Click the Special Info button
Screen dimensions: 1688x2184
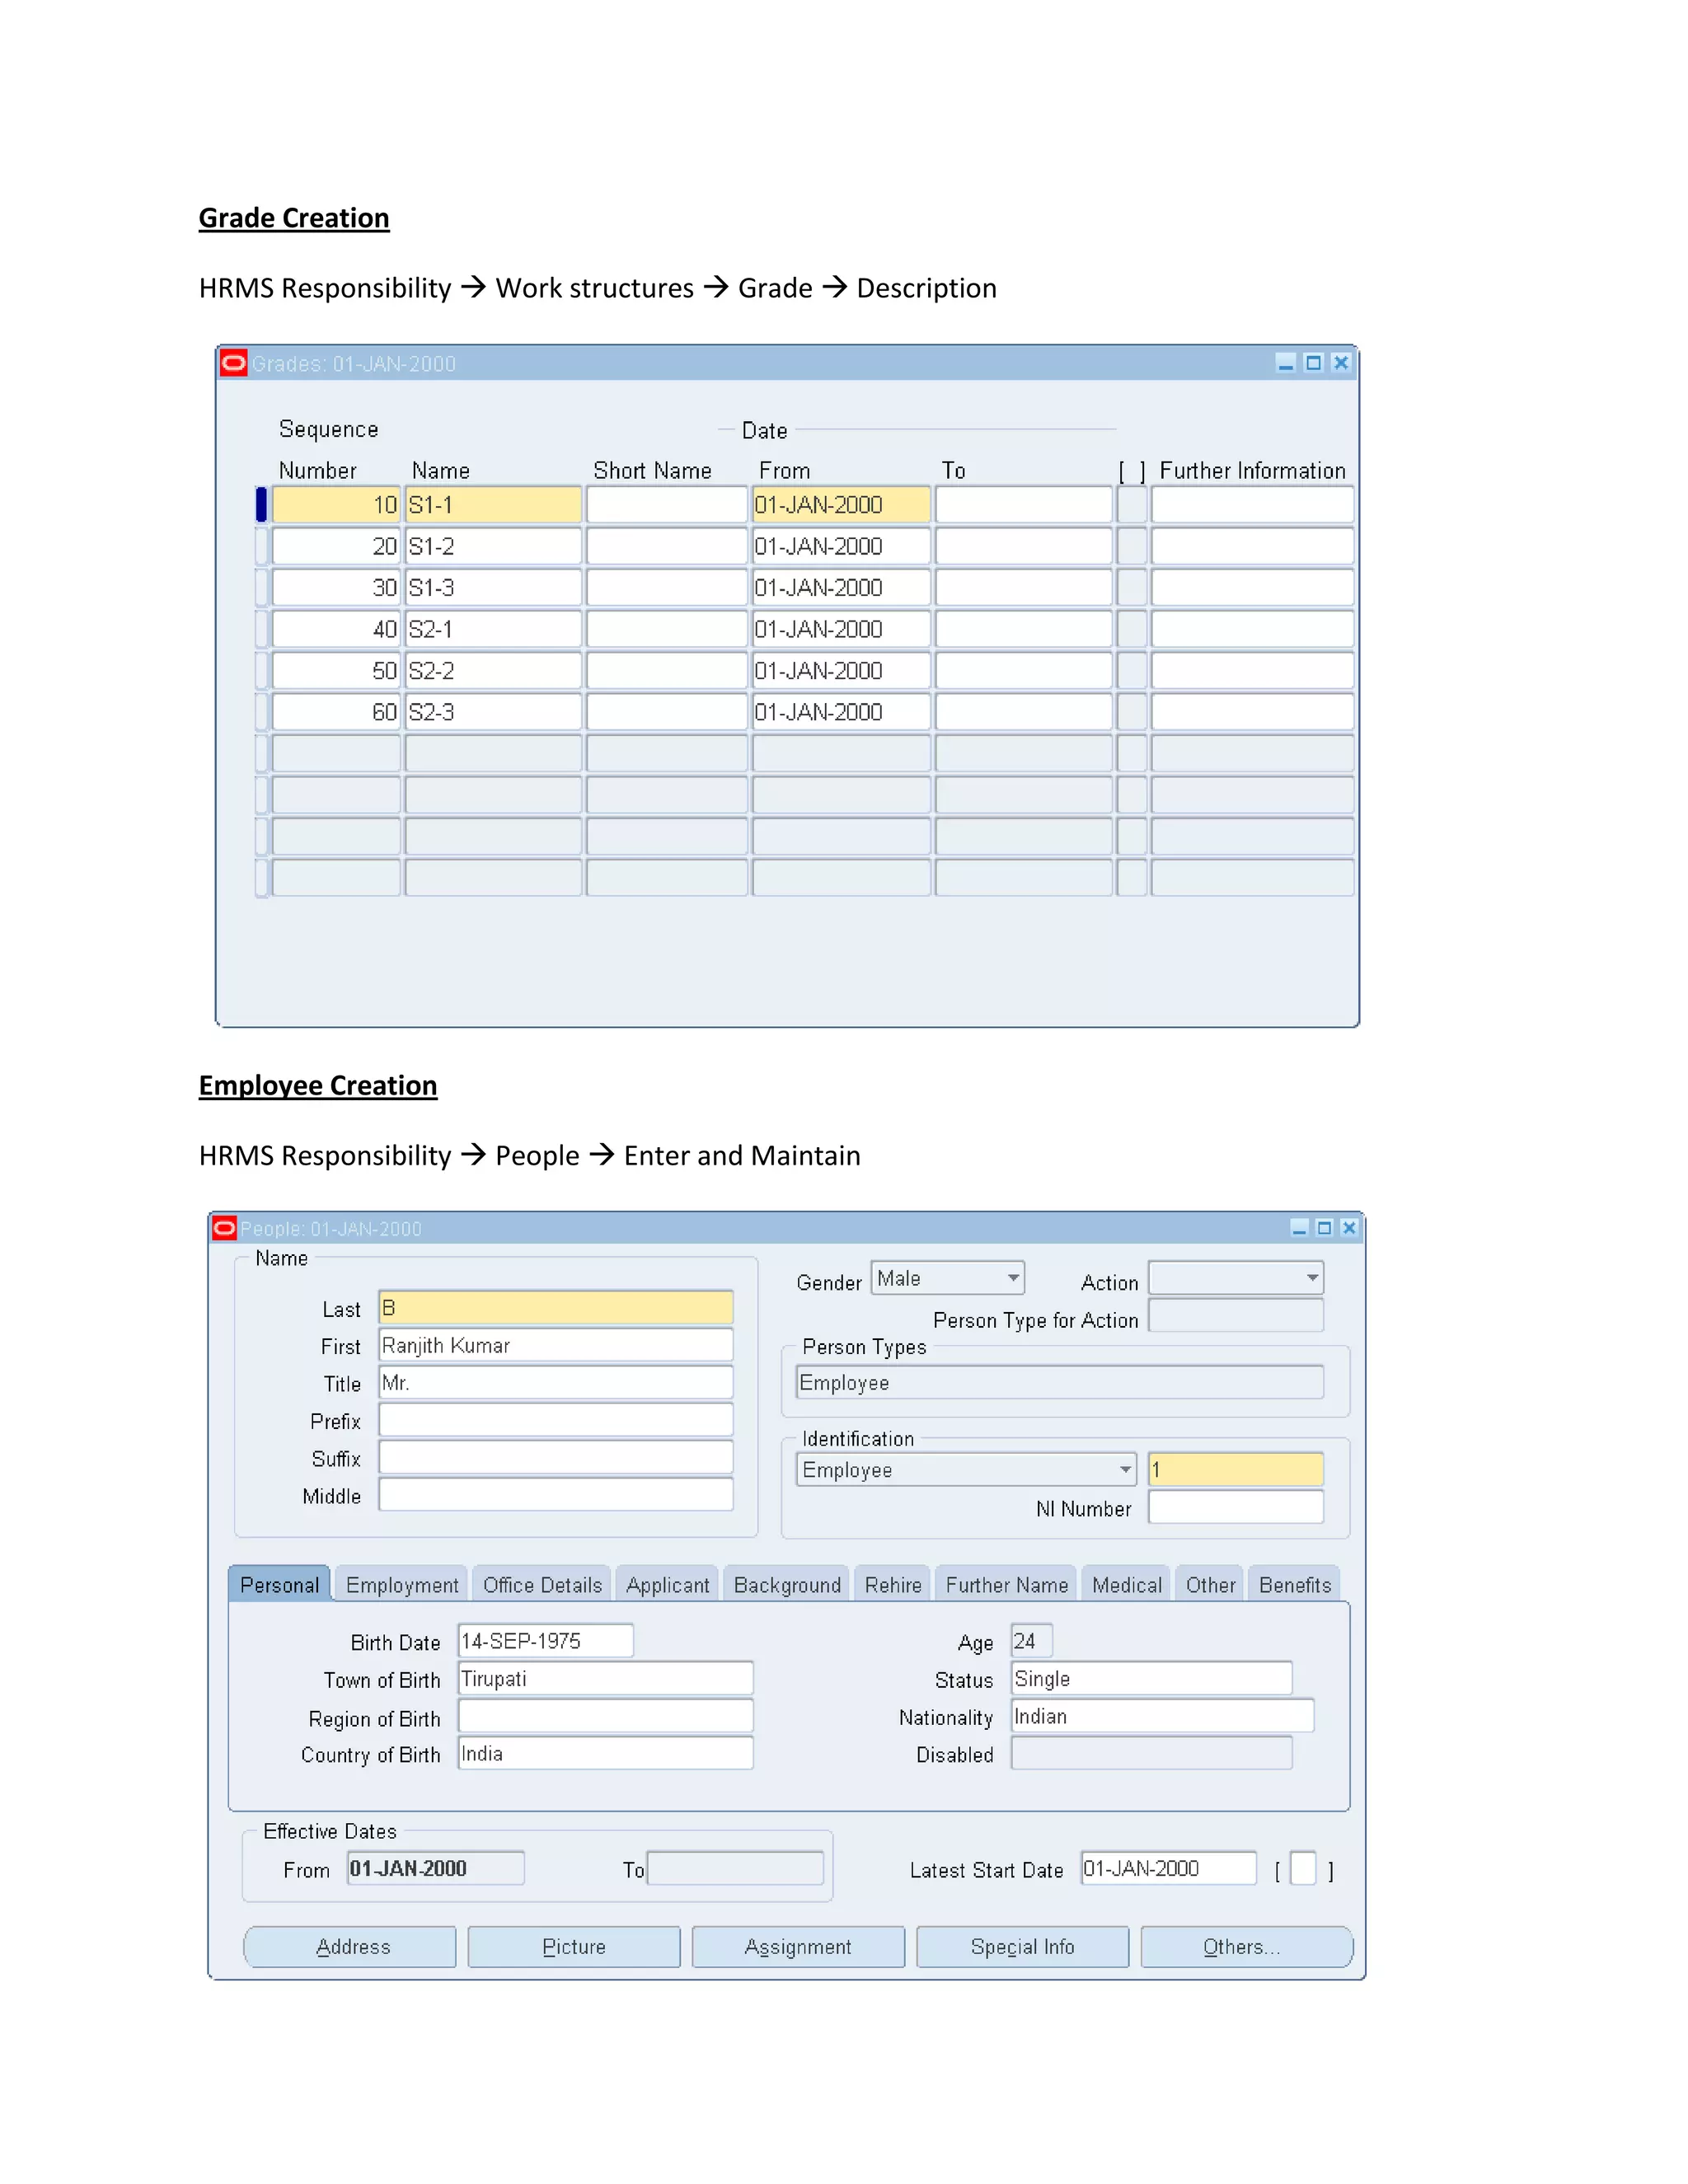(1022, 1946)
